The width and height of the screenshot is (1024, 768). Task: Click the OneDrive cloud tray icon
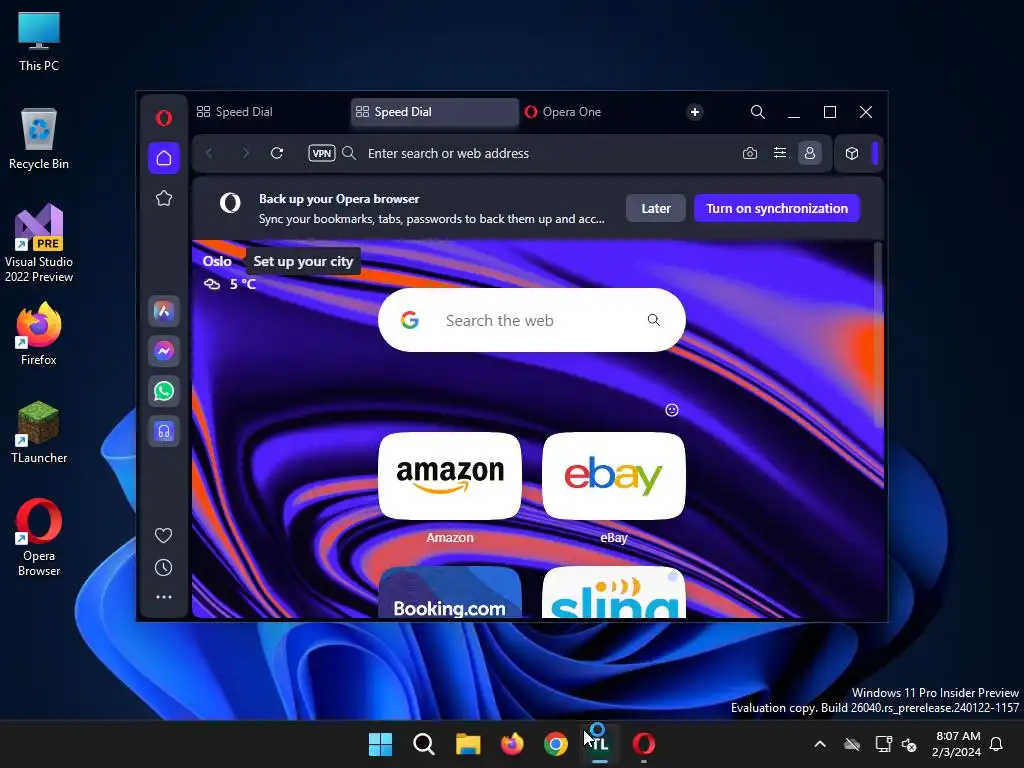pyautogui.click(x=852, y=744)
